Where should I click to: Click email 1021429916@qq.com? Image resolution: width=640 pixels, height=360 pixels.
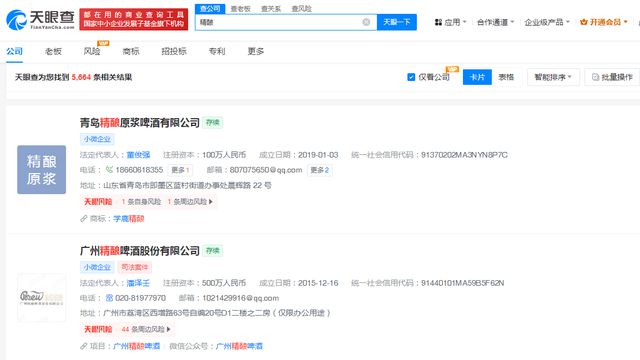coord(240,298)
